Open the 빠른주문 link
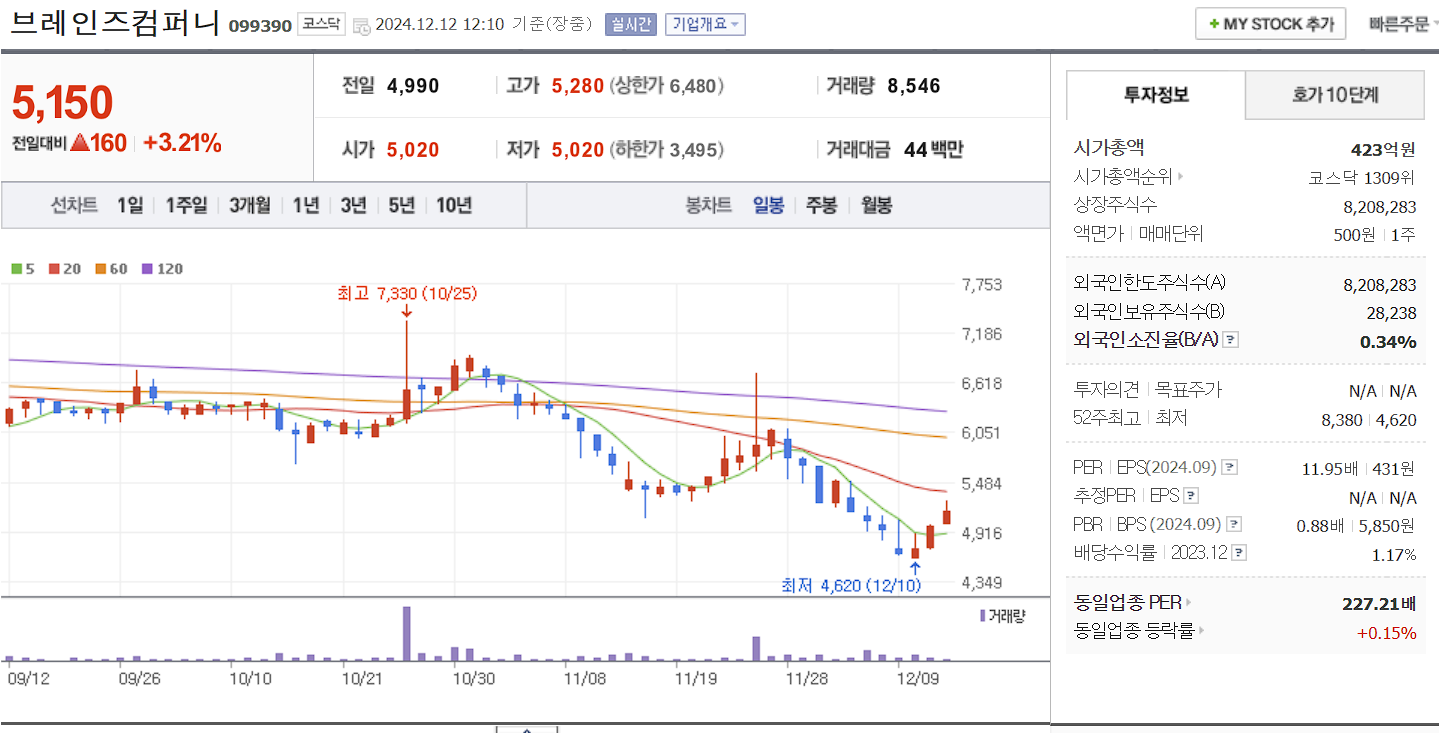Viewport: 1439px width, 733px height. [x=1398, y=22]
